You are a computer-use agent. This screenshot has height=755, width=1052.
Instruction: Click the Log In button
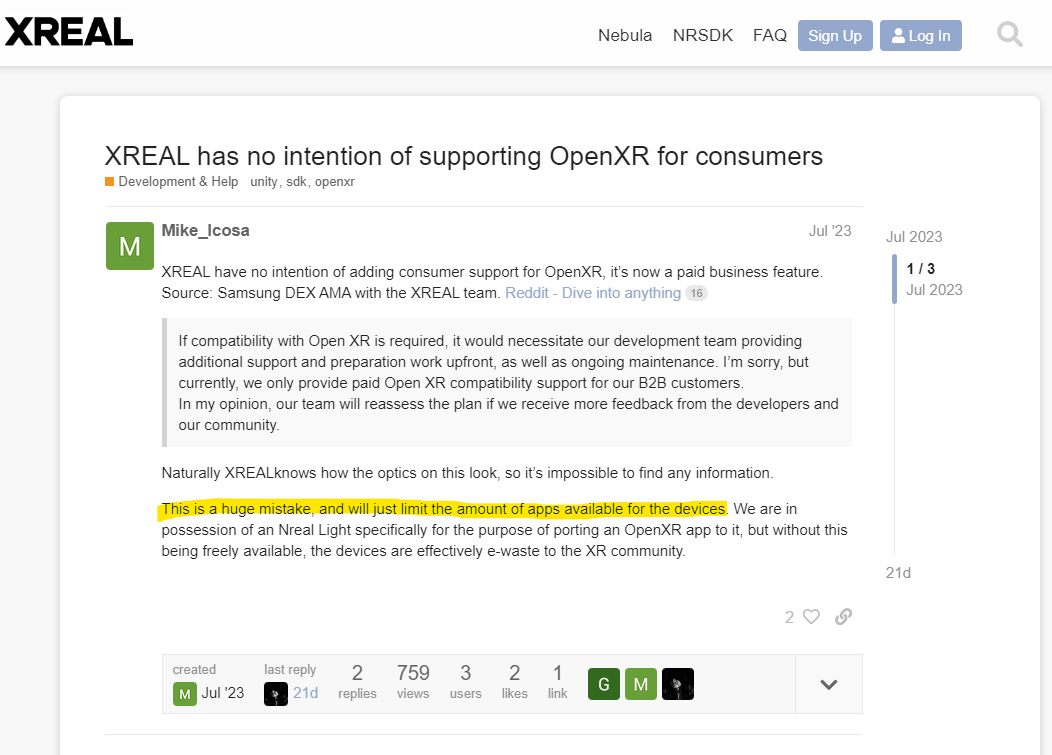coord(920,36)
